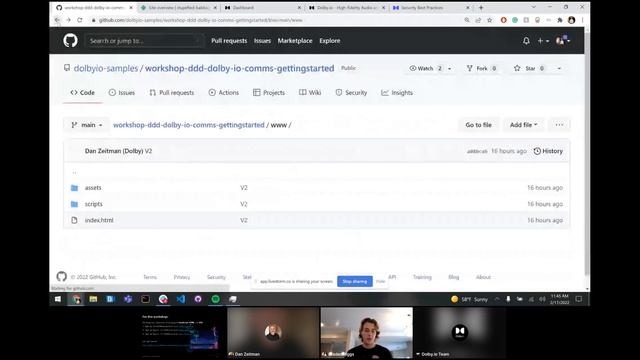Select the Insights tab
The height and width of the screenshot is (360, 640).
point(397,93)
